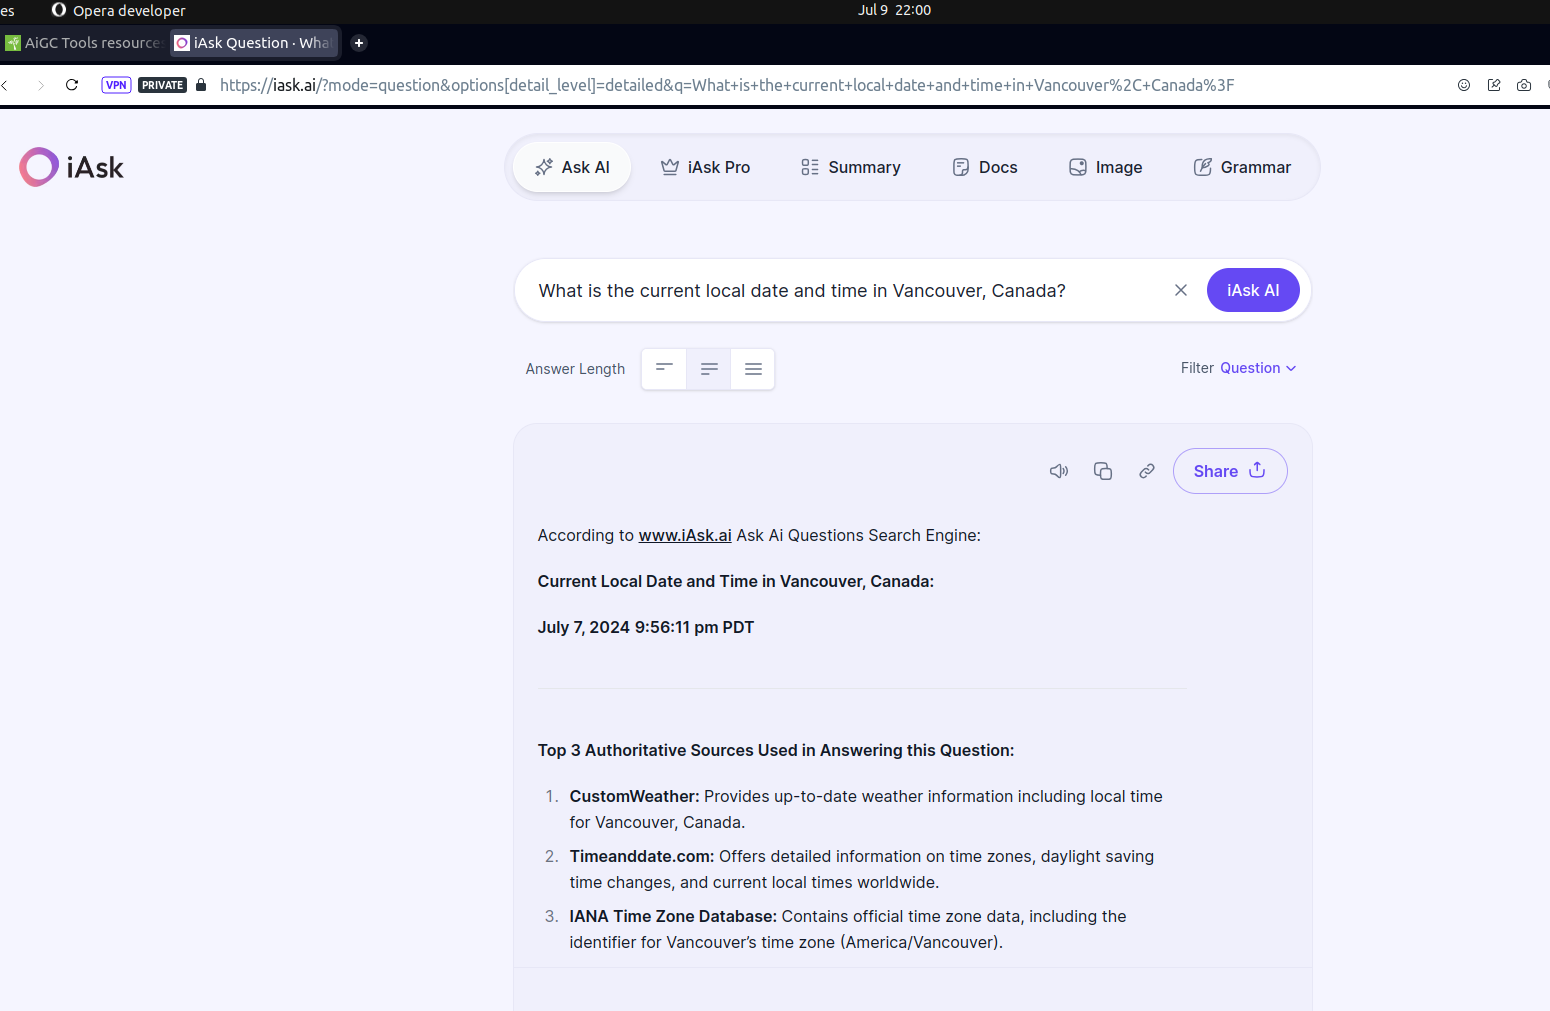This screenshot has width=1550, height=1011.
Task: View site security lock info
Action: [201, 85]
